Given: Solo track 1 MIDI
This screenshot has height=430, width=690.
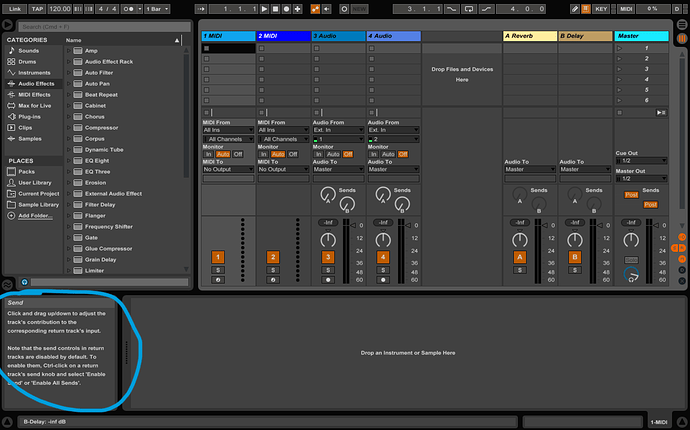Looking at the screenshot, I should (218, 270).
